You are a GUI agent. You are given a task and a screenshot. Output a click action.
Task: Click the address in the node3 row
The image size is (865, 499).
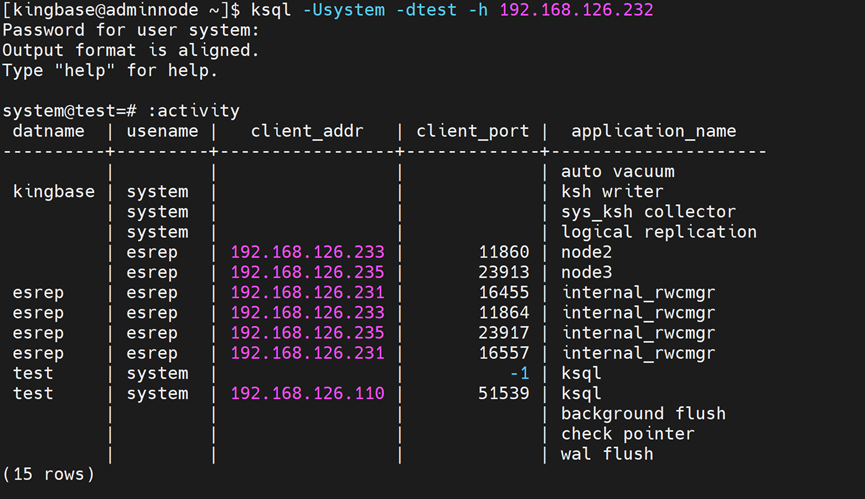click(307, 272)
